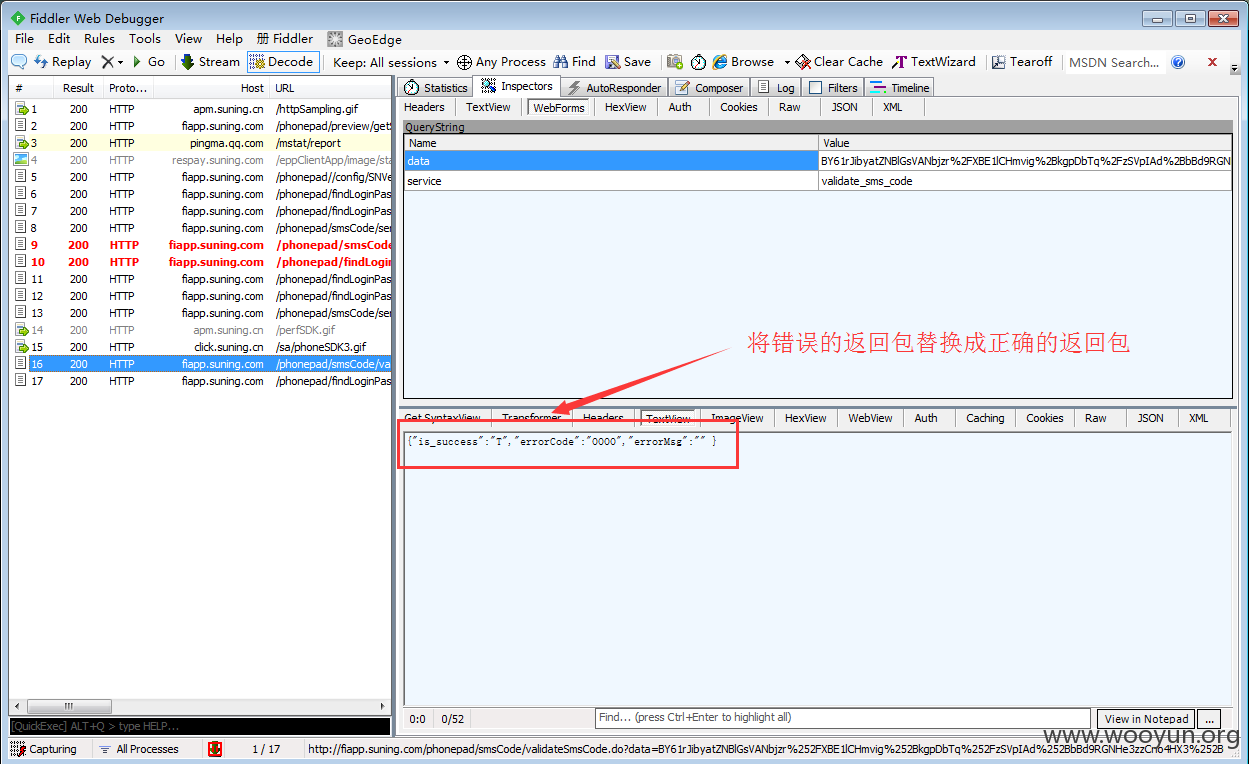Image resolution: width=1249 pixels, height=764 pixels.
Task: Click the comment speech bubble toolbar icon
Action: pos(19,62)
